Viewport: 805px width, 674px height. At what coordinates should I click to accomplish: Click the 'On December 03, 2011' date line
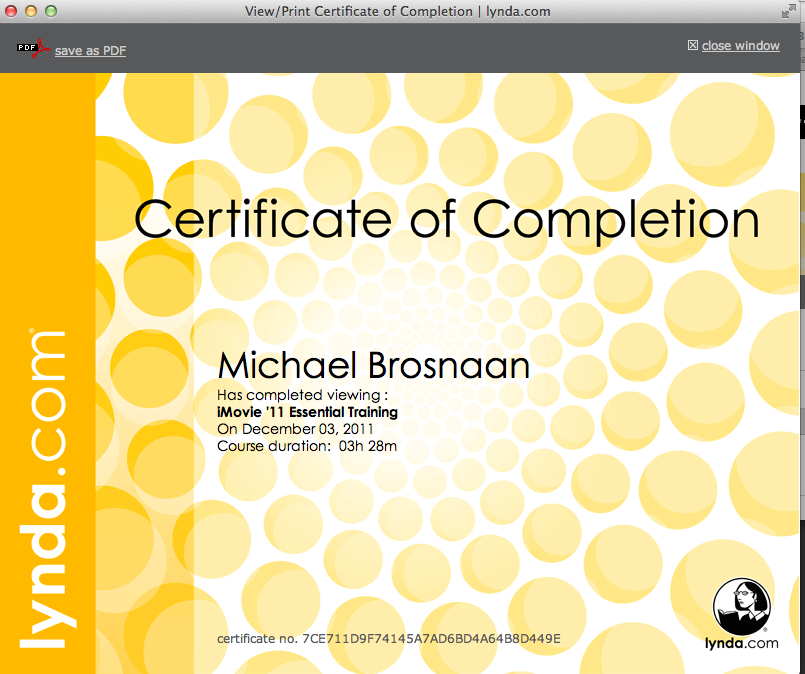click(295, 429)
